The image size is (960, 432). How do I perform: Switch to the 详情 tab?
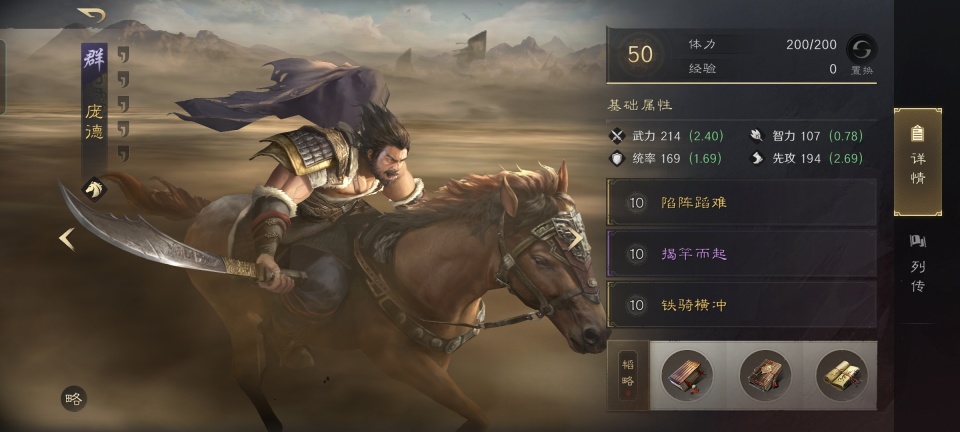(918, 162)
